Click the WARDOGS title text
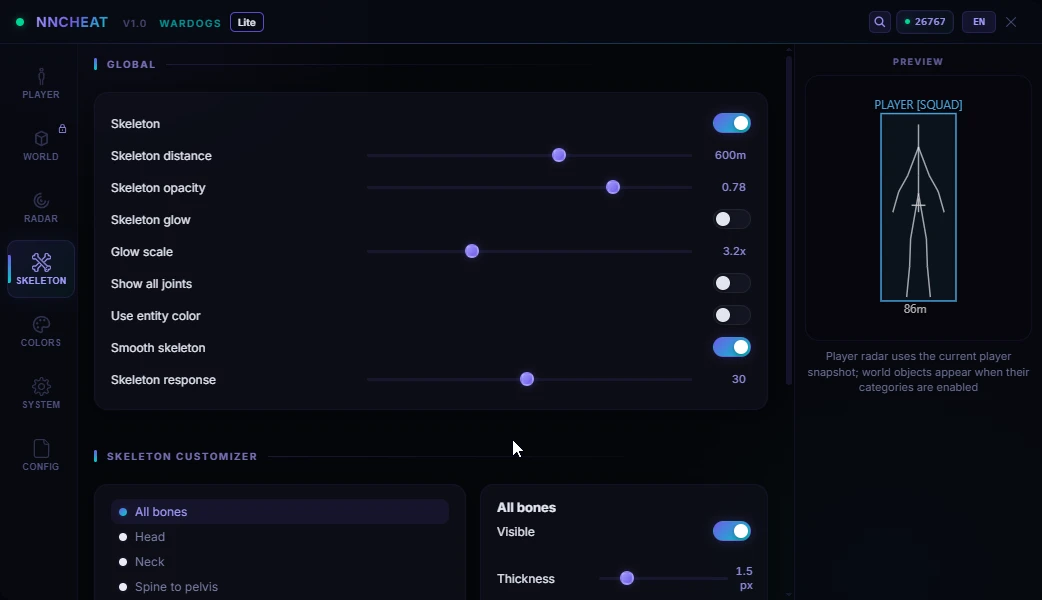Viewport: 1042px width, 600px height. click(190, 23)
